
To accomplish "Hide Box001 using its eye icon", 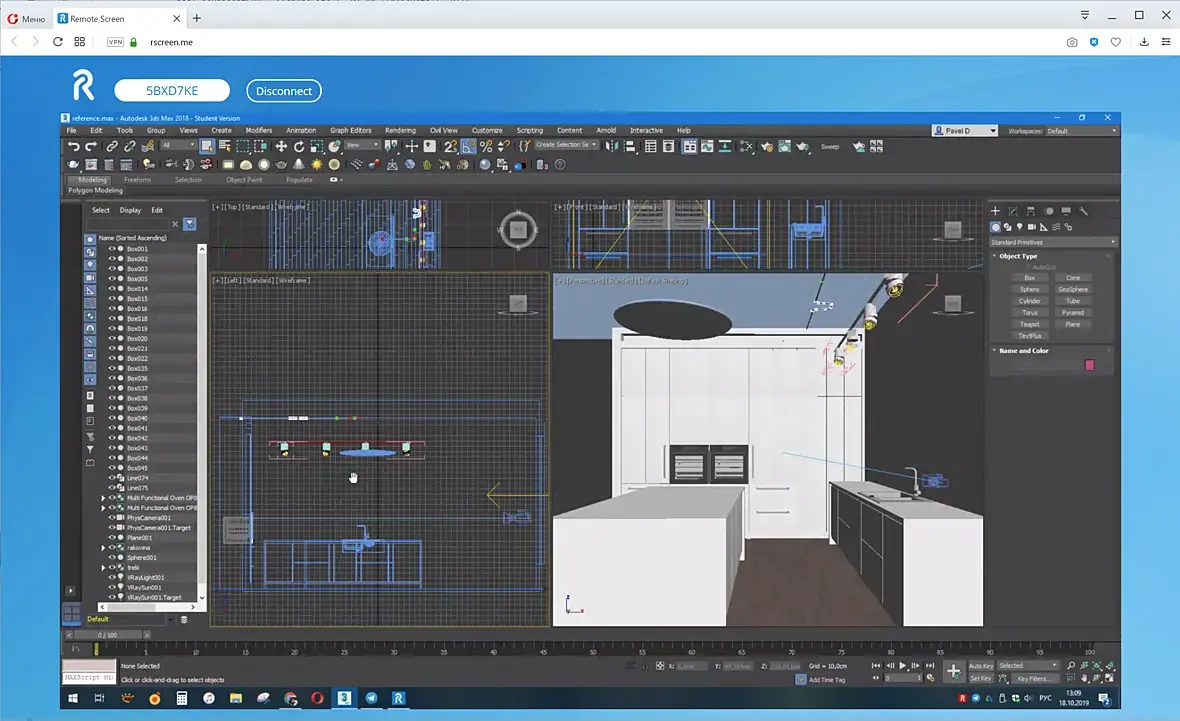I will (x=112, y=249).
